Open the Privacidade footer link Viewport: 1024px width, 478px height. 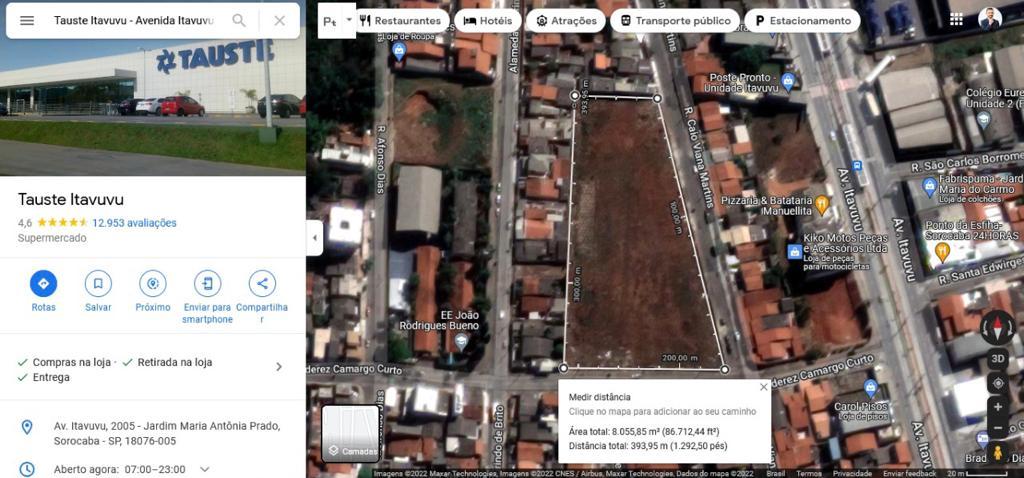tap(852, 473)
